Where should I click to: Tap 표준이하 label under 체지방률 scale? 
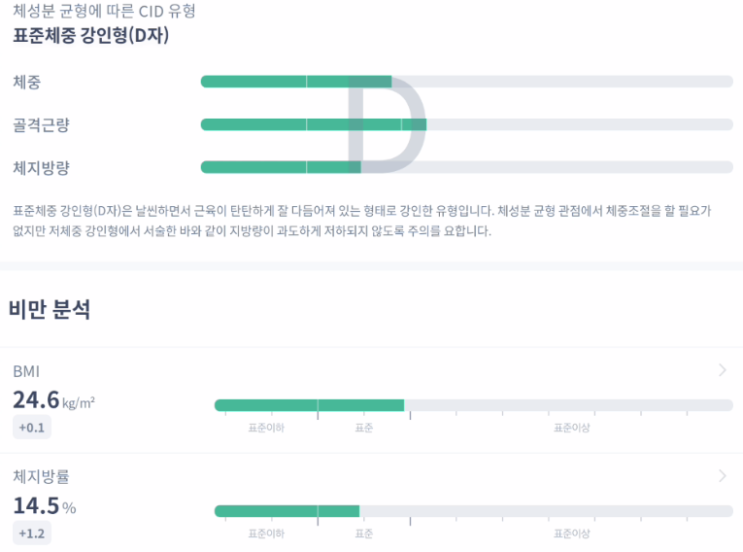pyautogui.click(x=266, y=534)
